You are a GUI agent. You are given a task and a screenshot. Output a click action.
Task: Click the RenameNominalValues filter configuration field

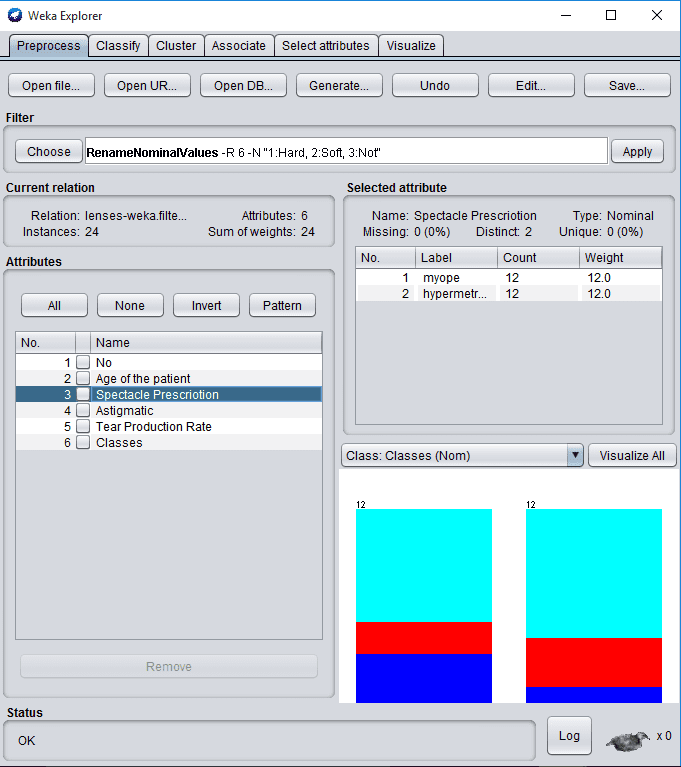(x=346, y=152)
